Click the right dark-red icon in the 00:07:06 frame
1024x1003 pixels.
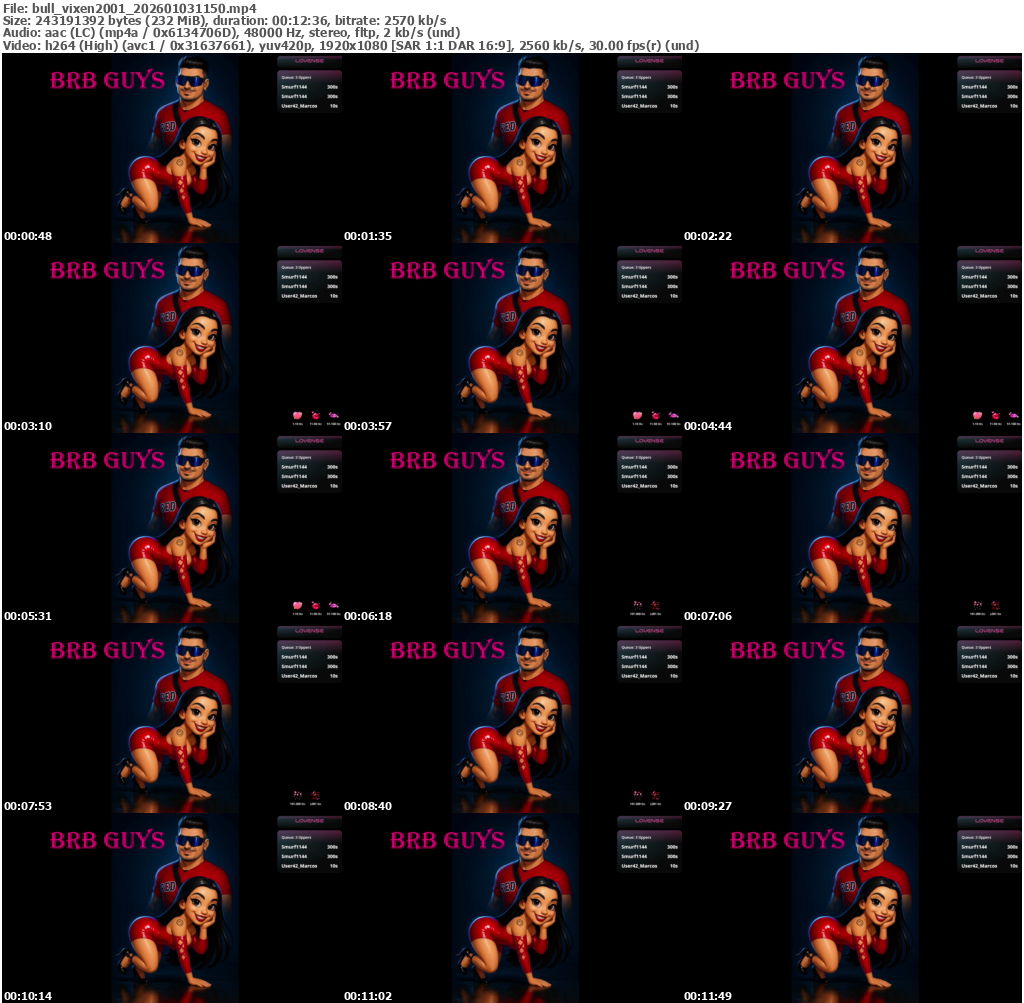pos(995,604)
